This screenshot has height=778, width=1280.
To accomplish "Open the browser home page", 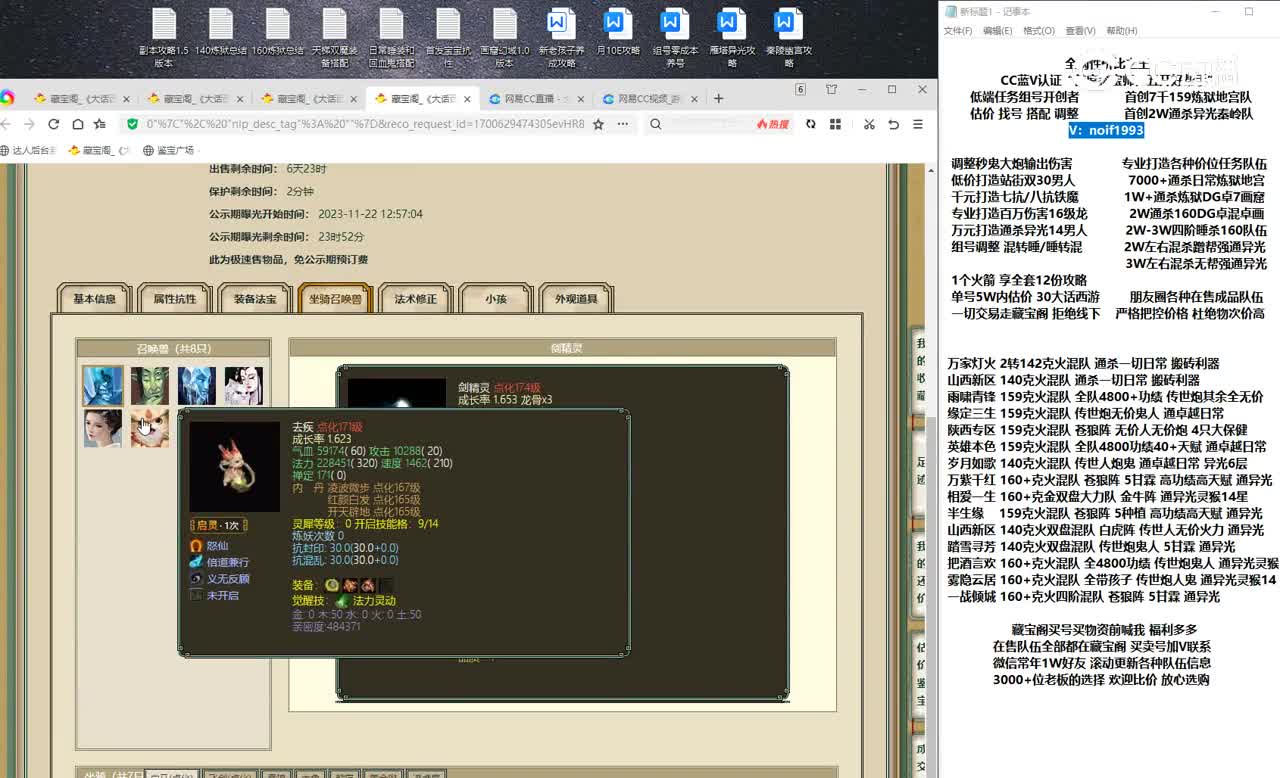I will tap(77, 124).
